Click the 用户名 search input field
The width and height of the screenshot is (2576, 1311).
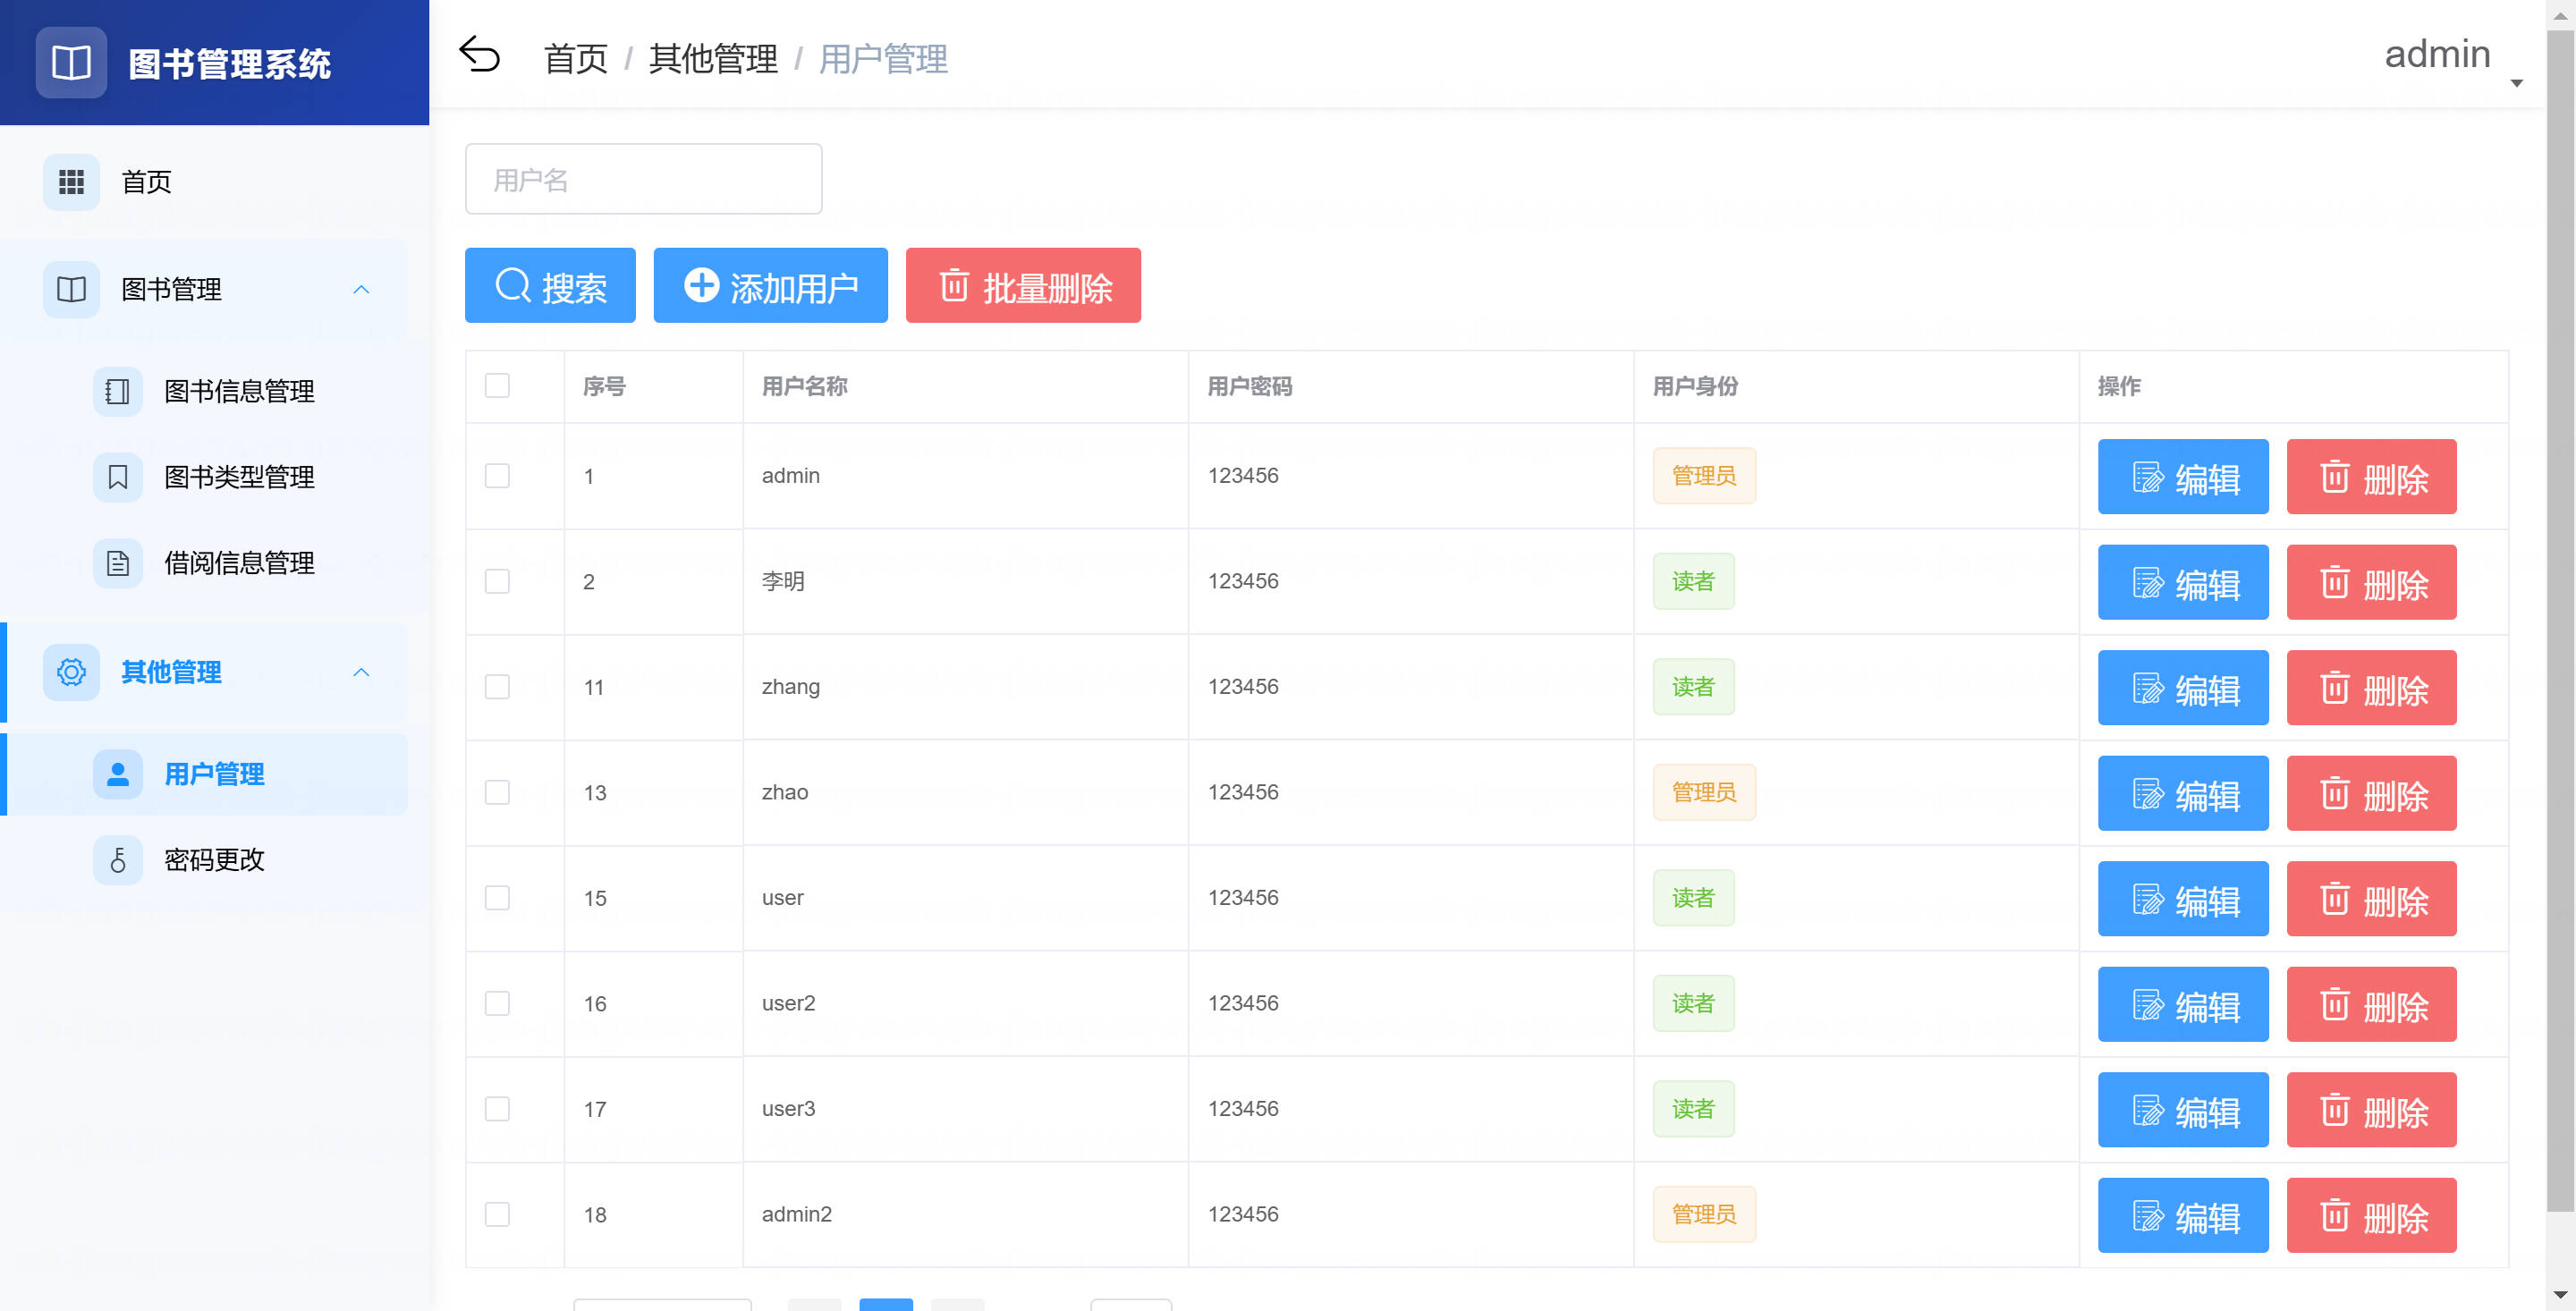(644, 179)
